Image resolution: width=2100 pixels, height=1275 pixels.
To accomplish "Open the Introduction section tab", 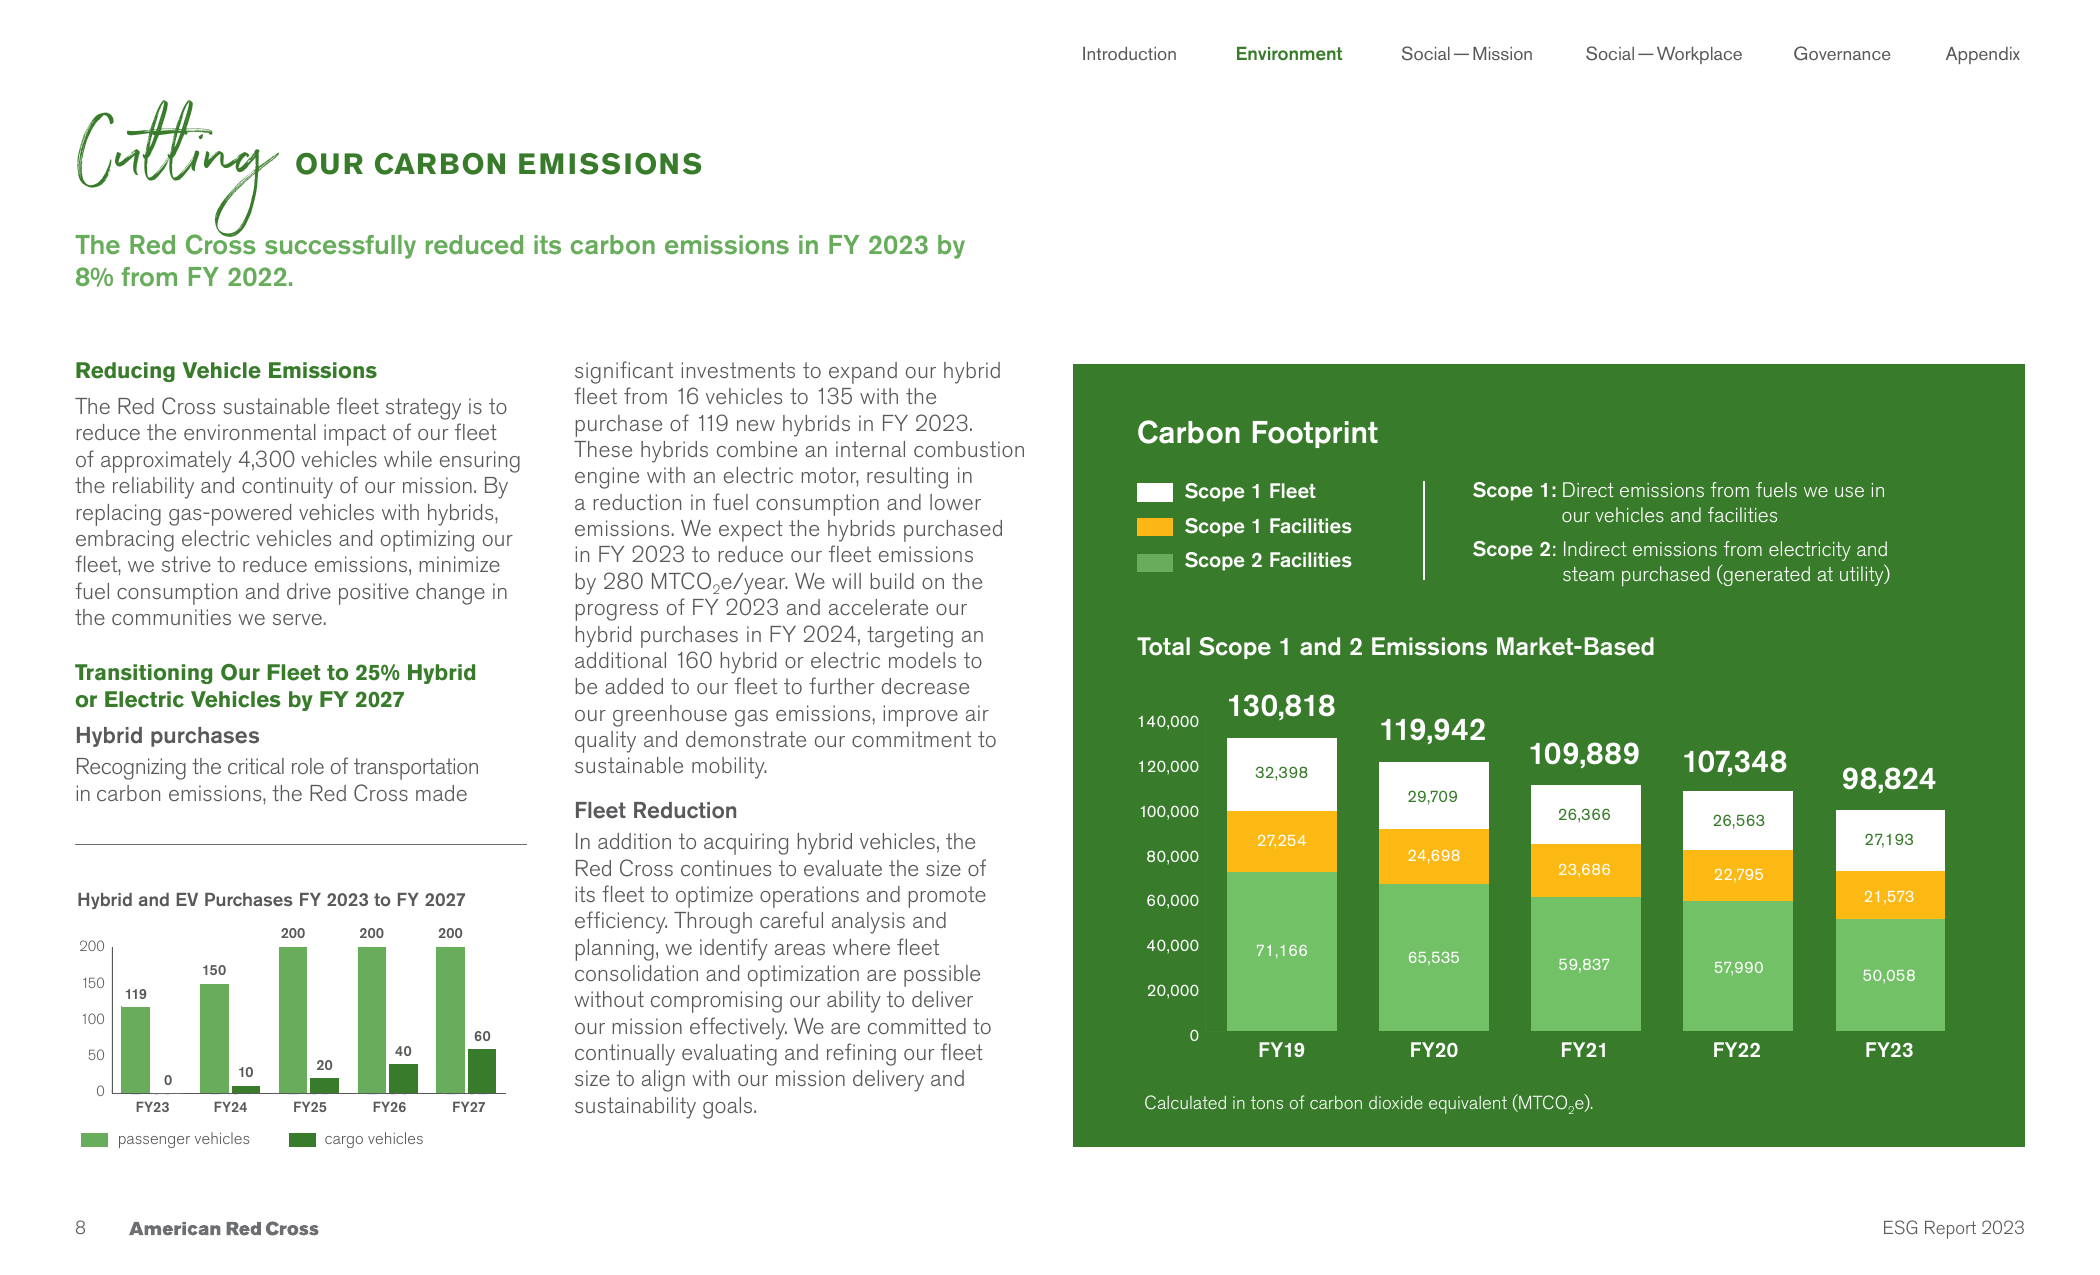I will pos(1128,54).
